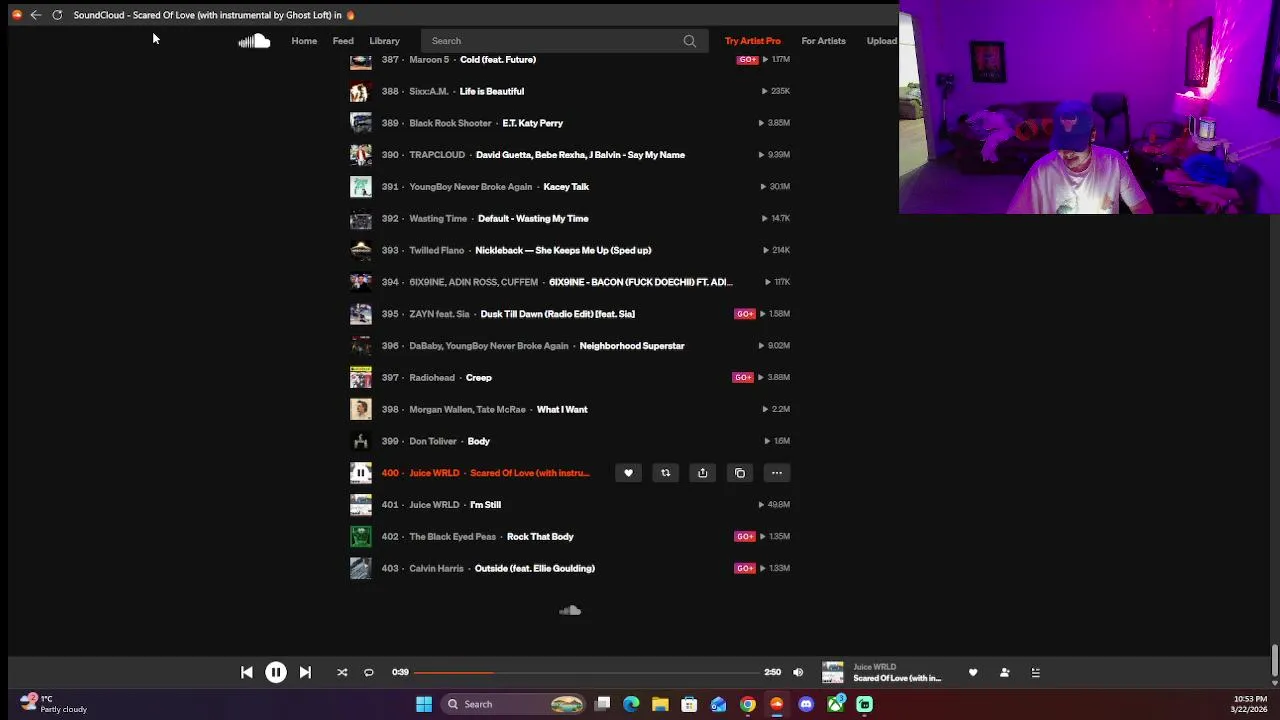Open the For Artists link

[x=823, y=41]
